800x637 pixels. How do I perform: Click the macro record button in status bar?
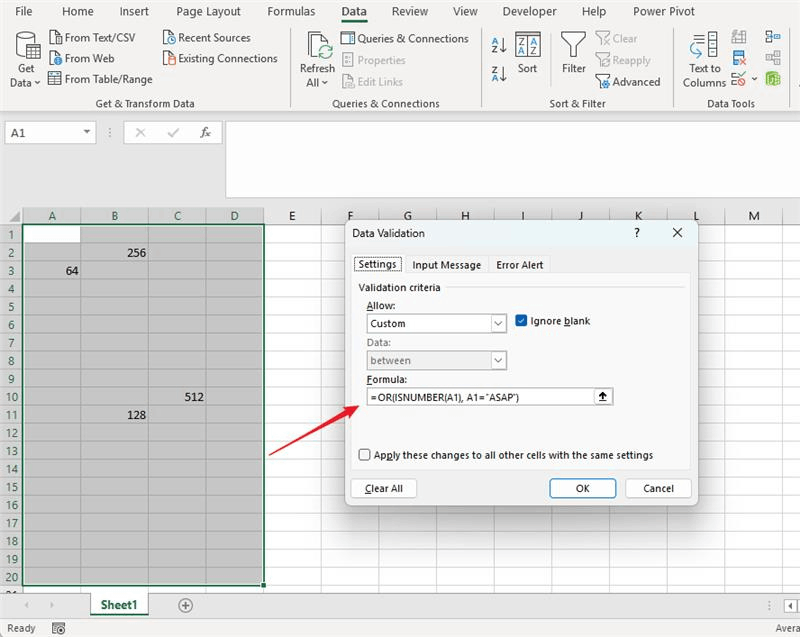(58, 628)
